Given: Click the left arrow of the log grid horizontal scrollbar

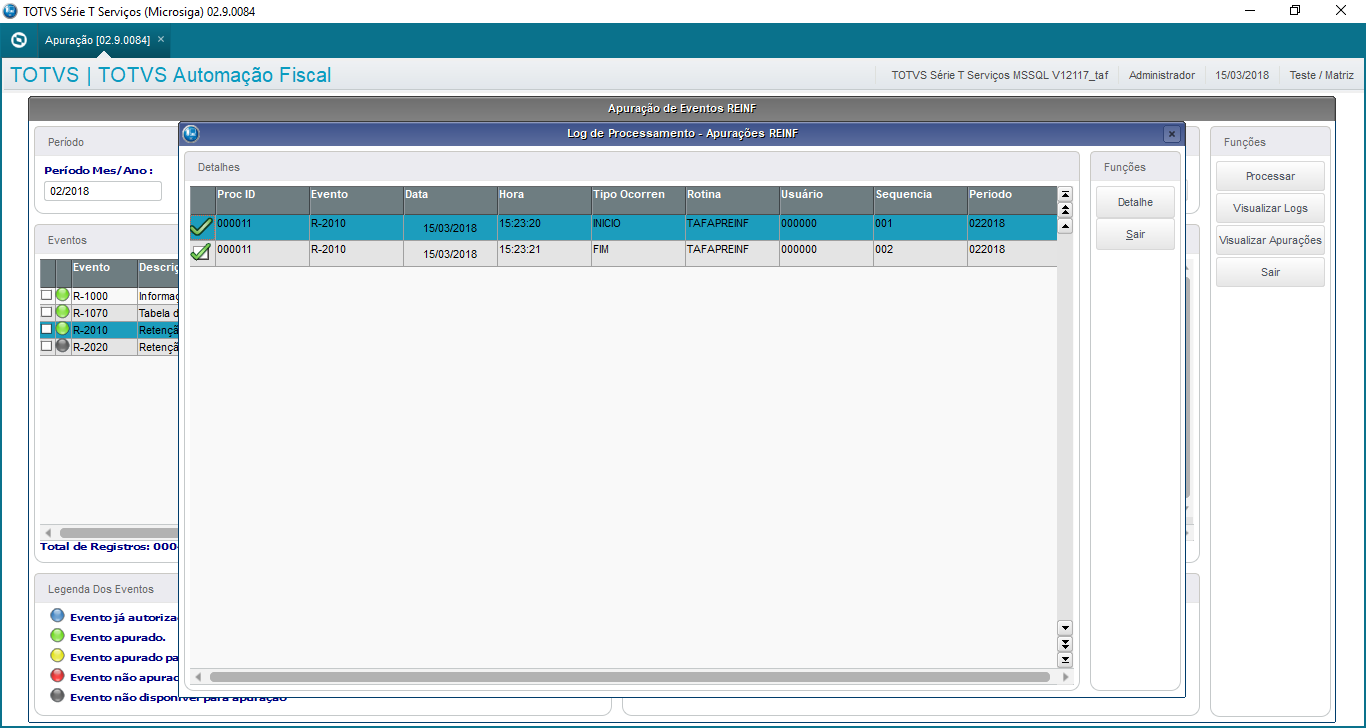Looking at the screenshot, I should tap(198, 677).
